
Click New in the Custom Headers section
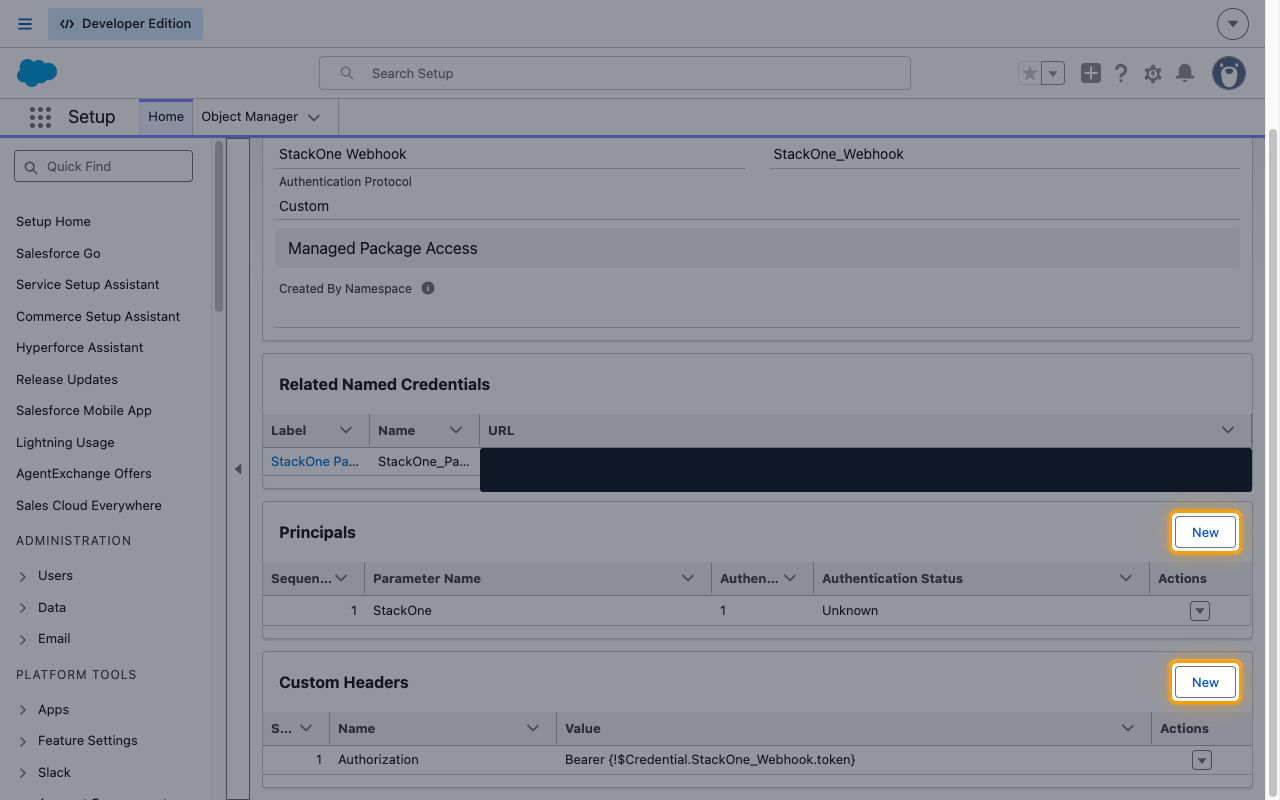[1205, 683]
